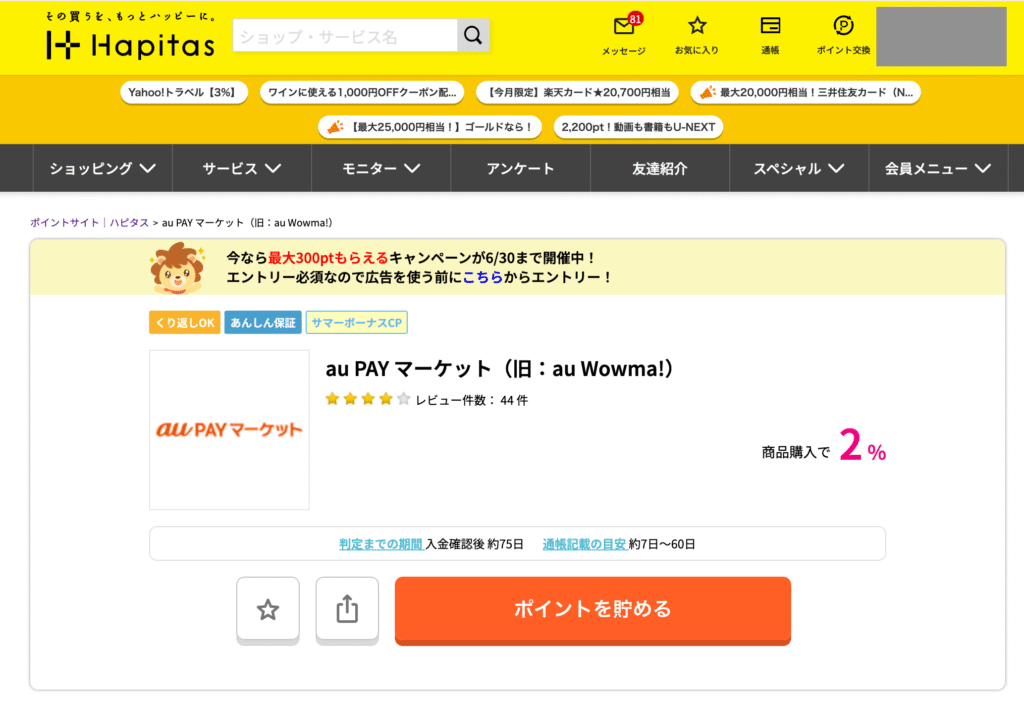Open the アンケート menu item
Viewport: 1024px width, 703px height.
point(520,169)
